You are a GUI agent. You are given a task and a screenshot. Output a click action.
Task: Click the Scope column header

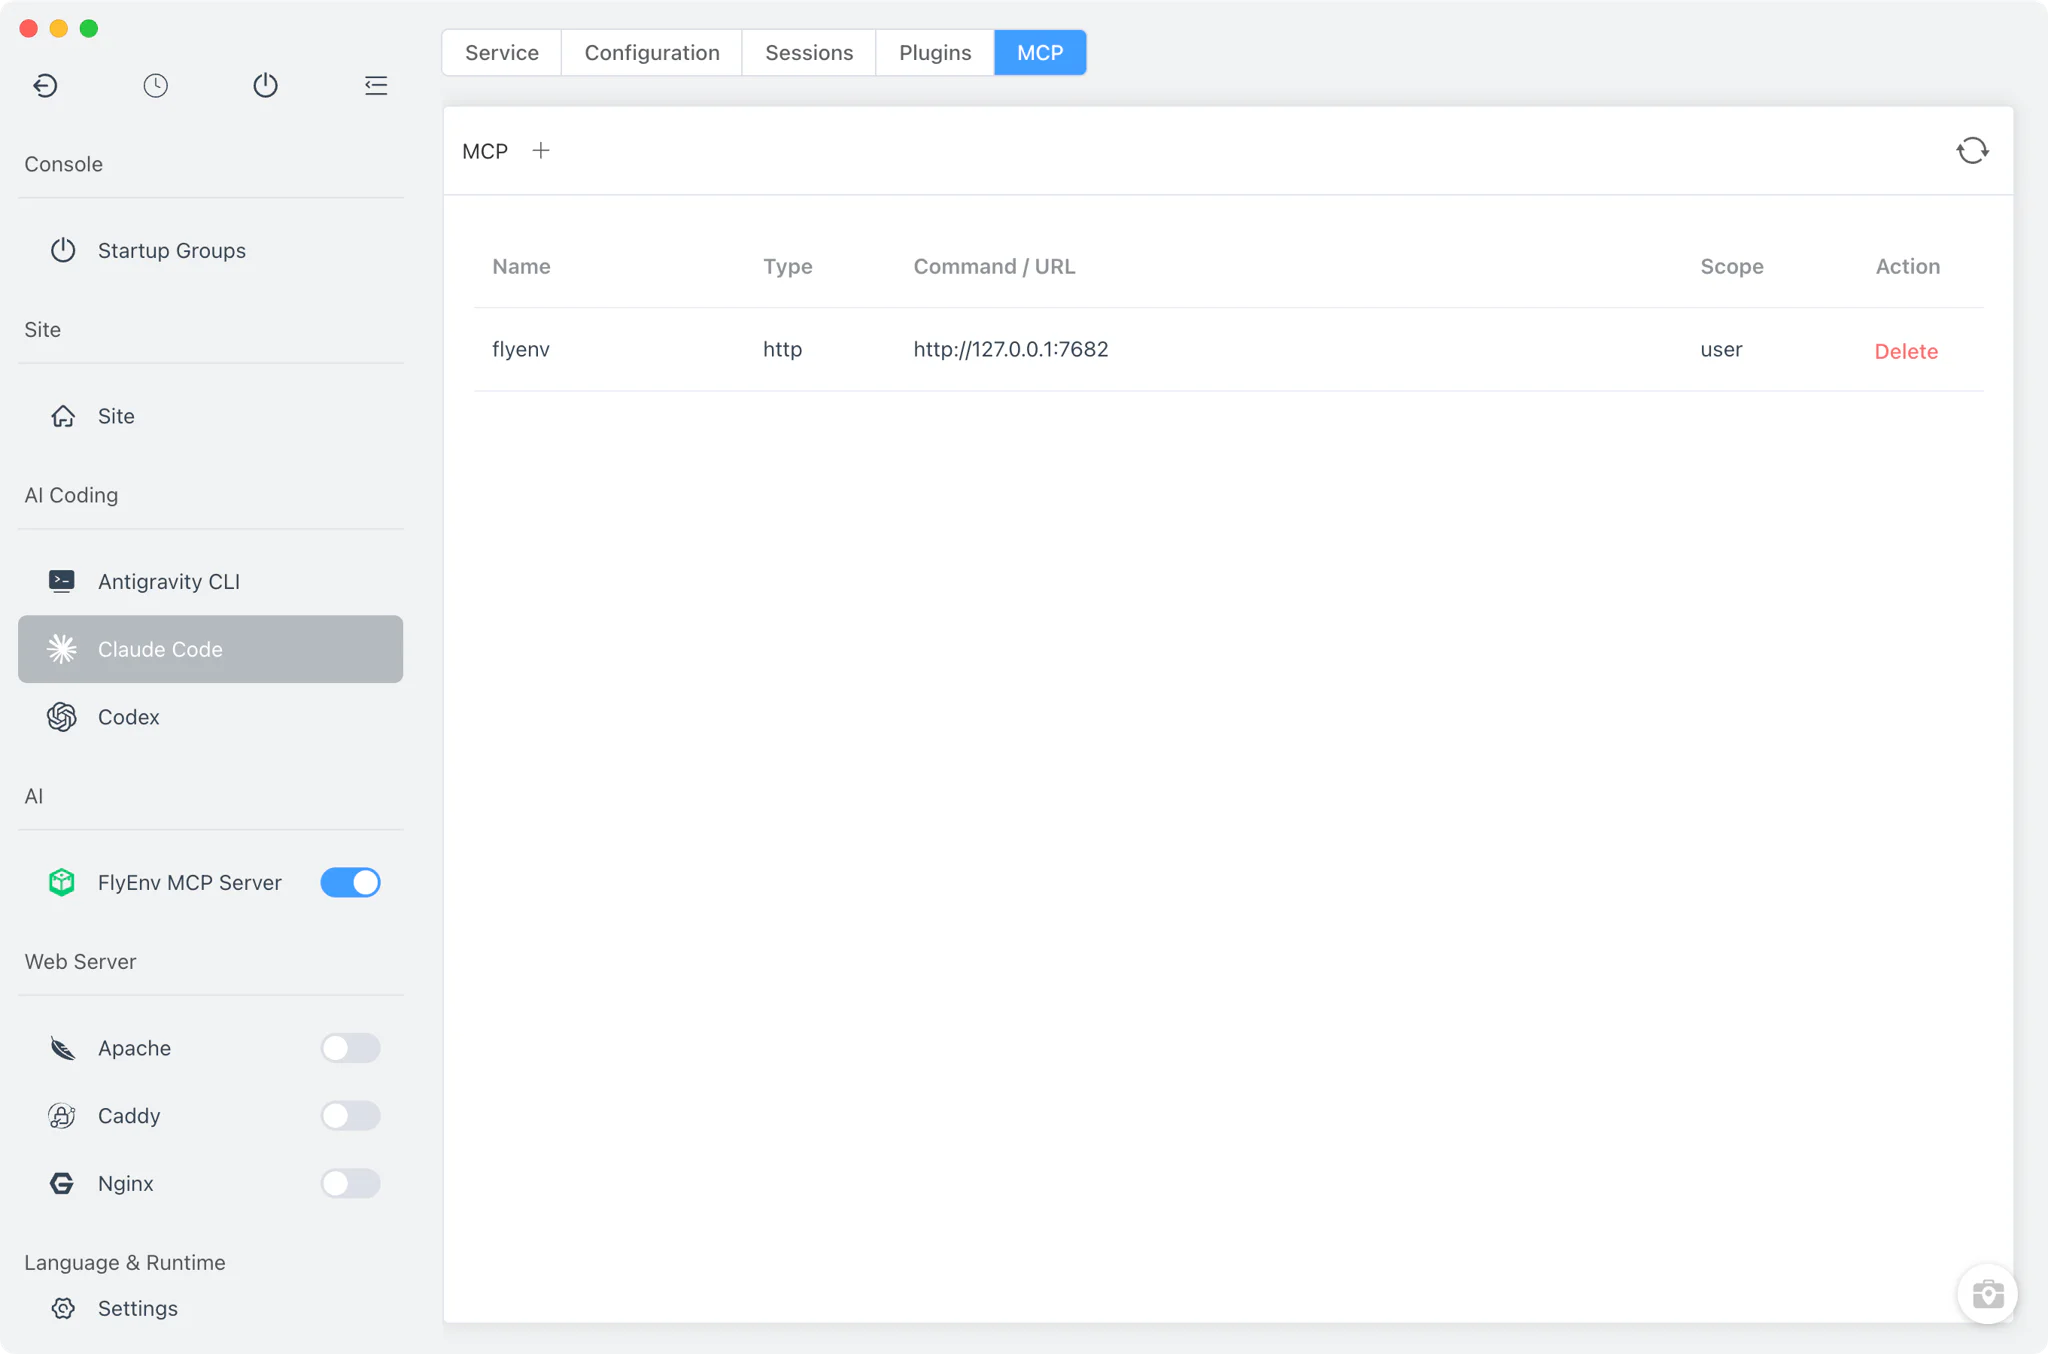1731,266
